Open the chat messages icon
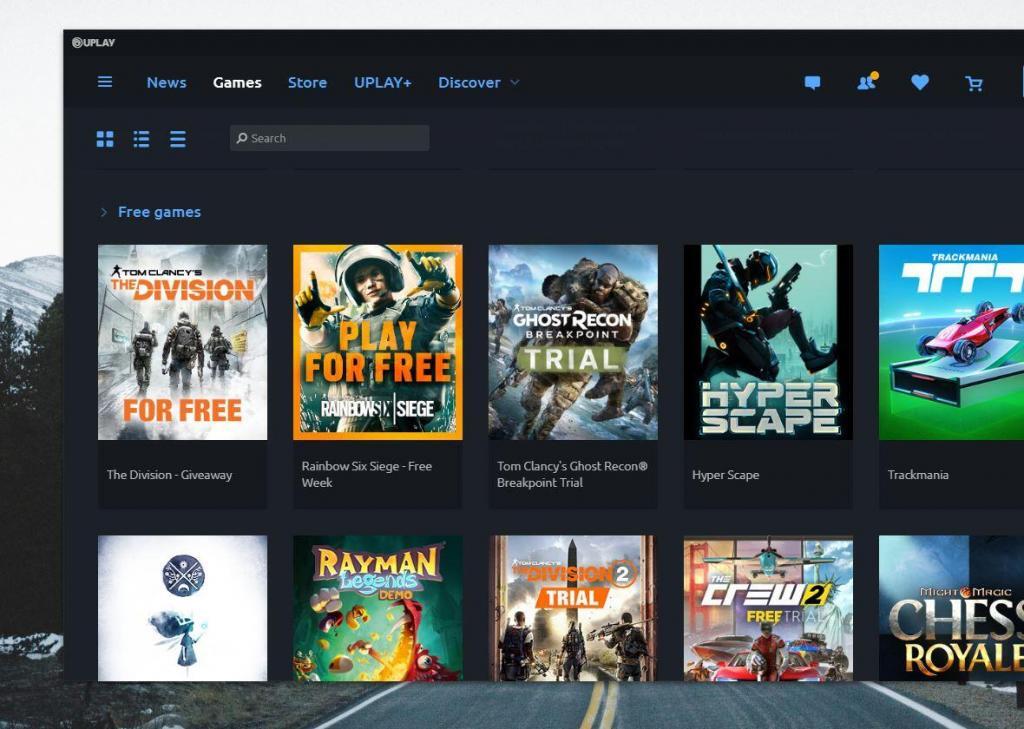1024x729 pixels. coord(812,83)
